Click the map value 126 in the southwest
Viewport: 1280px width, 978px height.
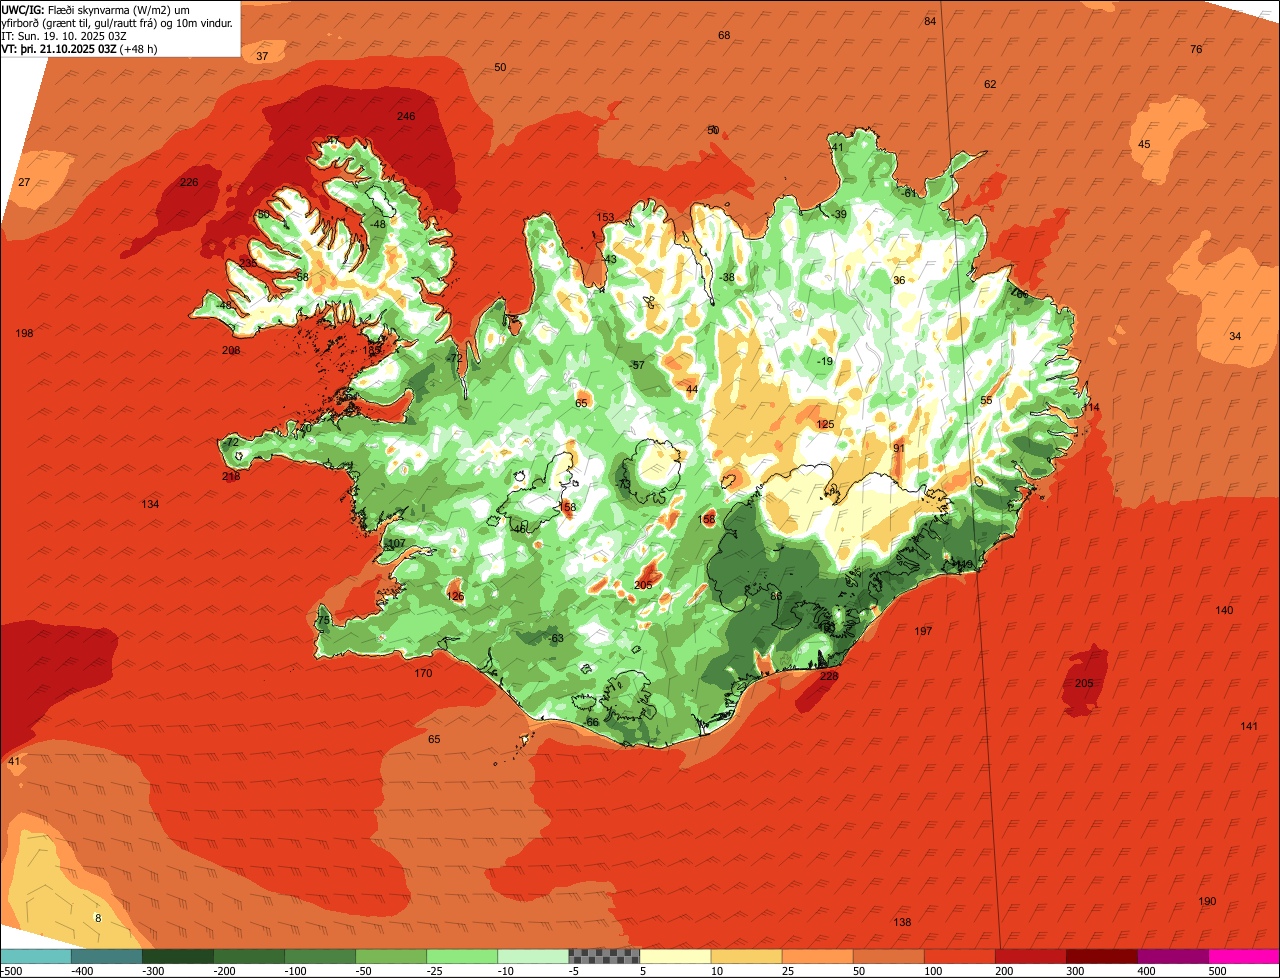(x=455, y=596)
